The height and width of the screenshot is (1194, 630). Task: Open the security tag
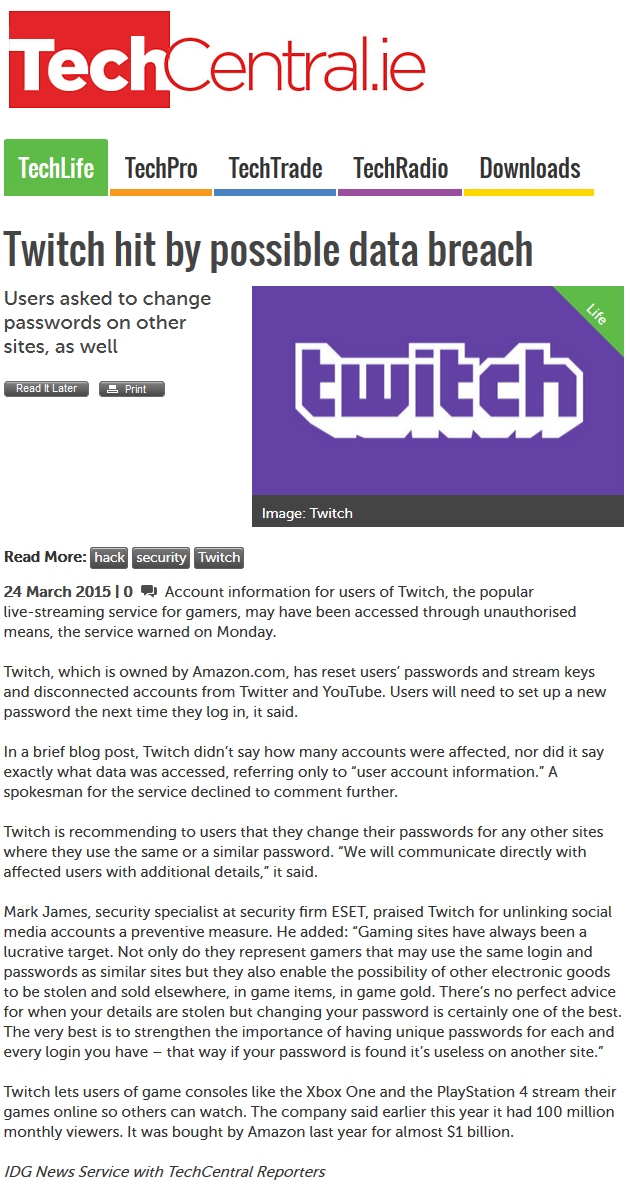(x=161, y=558)
